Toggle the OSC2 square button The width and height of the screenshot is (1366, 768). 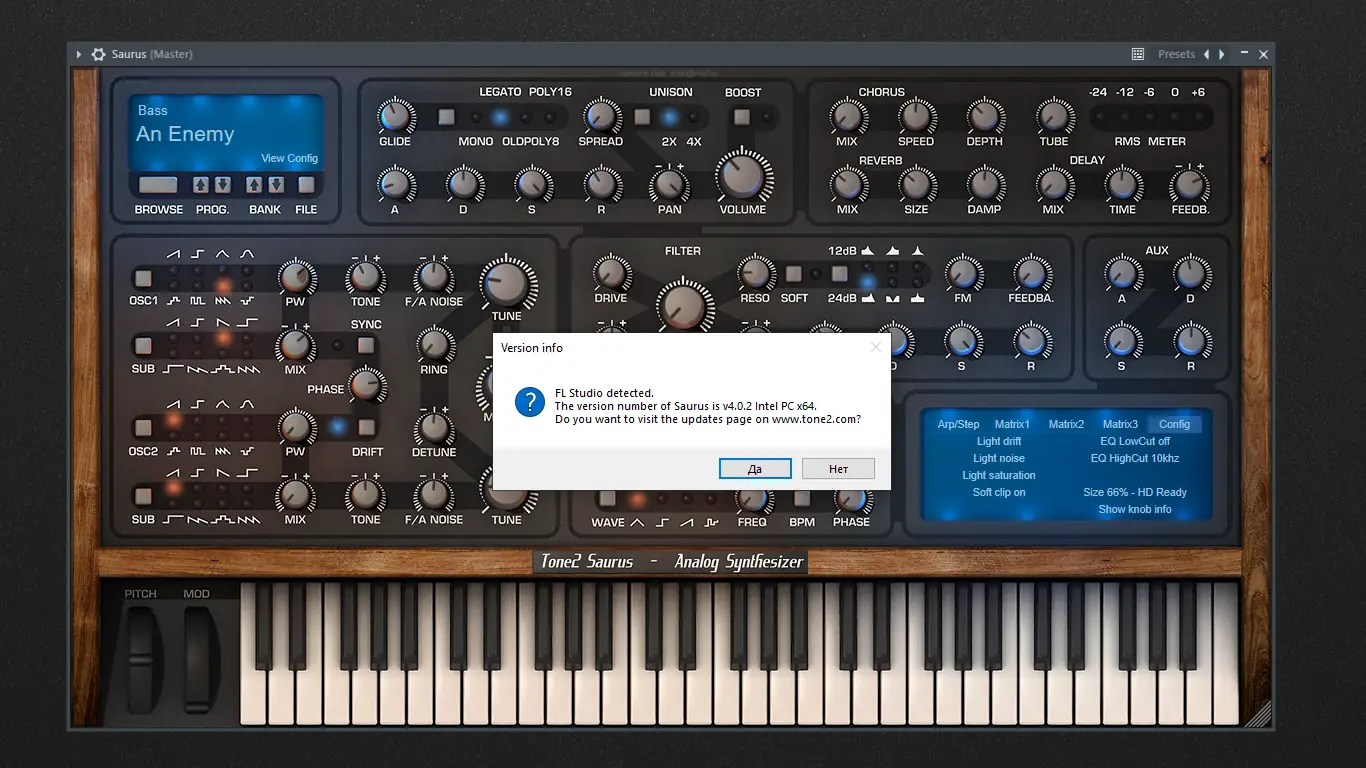(143, 428)
